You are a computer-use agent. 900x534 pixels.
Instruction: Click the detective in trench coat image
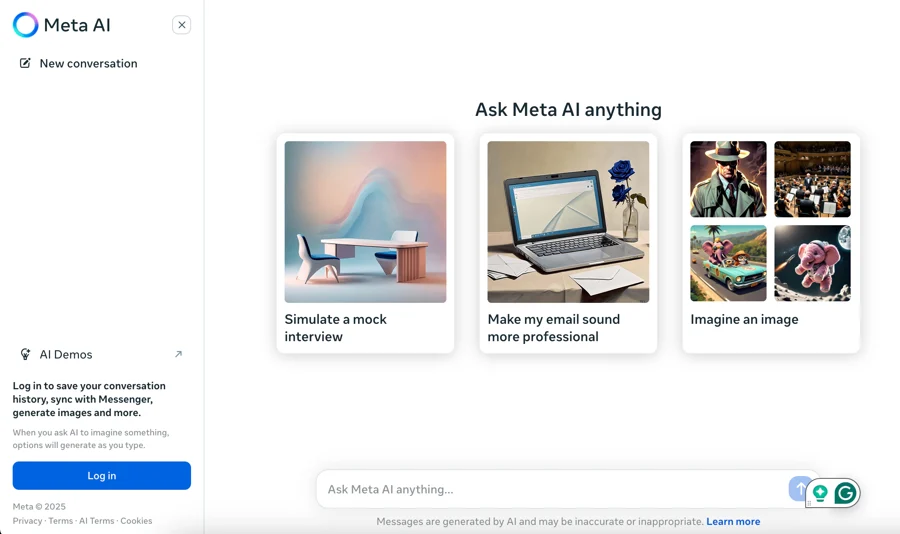(x=728, y=179)
